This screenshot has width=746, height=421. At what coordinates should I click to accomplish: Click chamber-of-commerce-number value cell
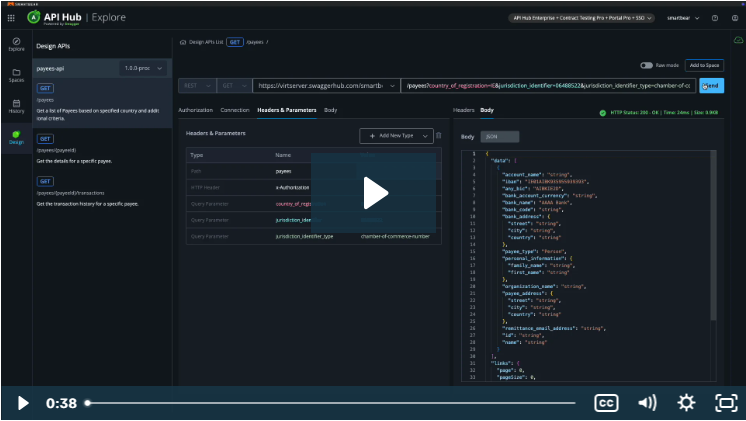[x=395, y=236]
